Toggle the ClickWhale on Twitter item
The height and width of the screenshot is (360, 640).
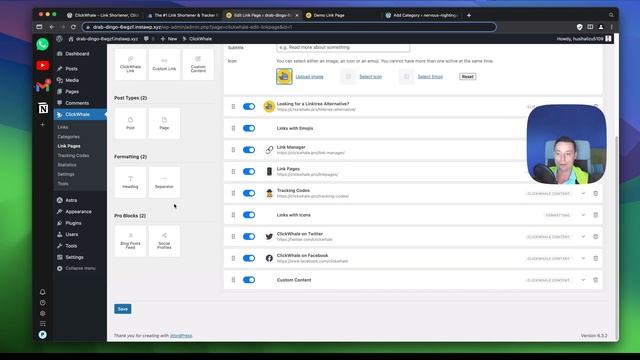point(249,236)
